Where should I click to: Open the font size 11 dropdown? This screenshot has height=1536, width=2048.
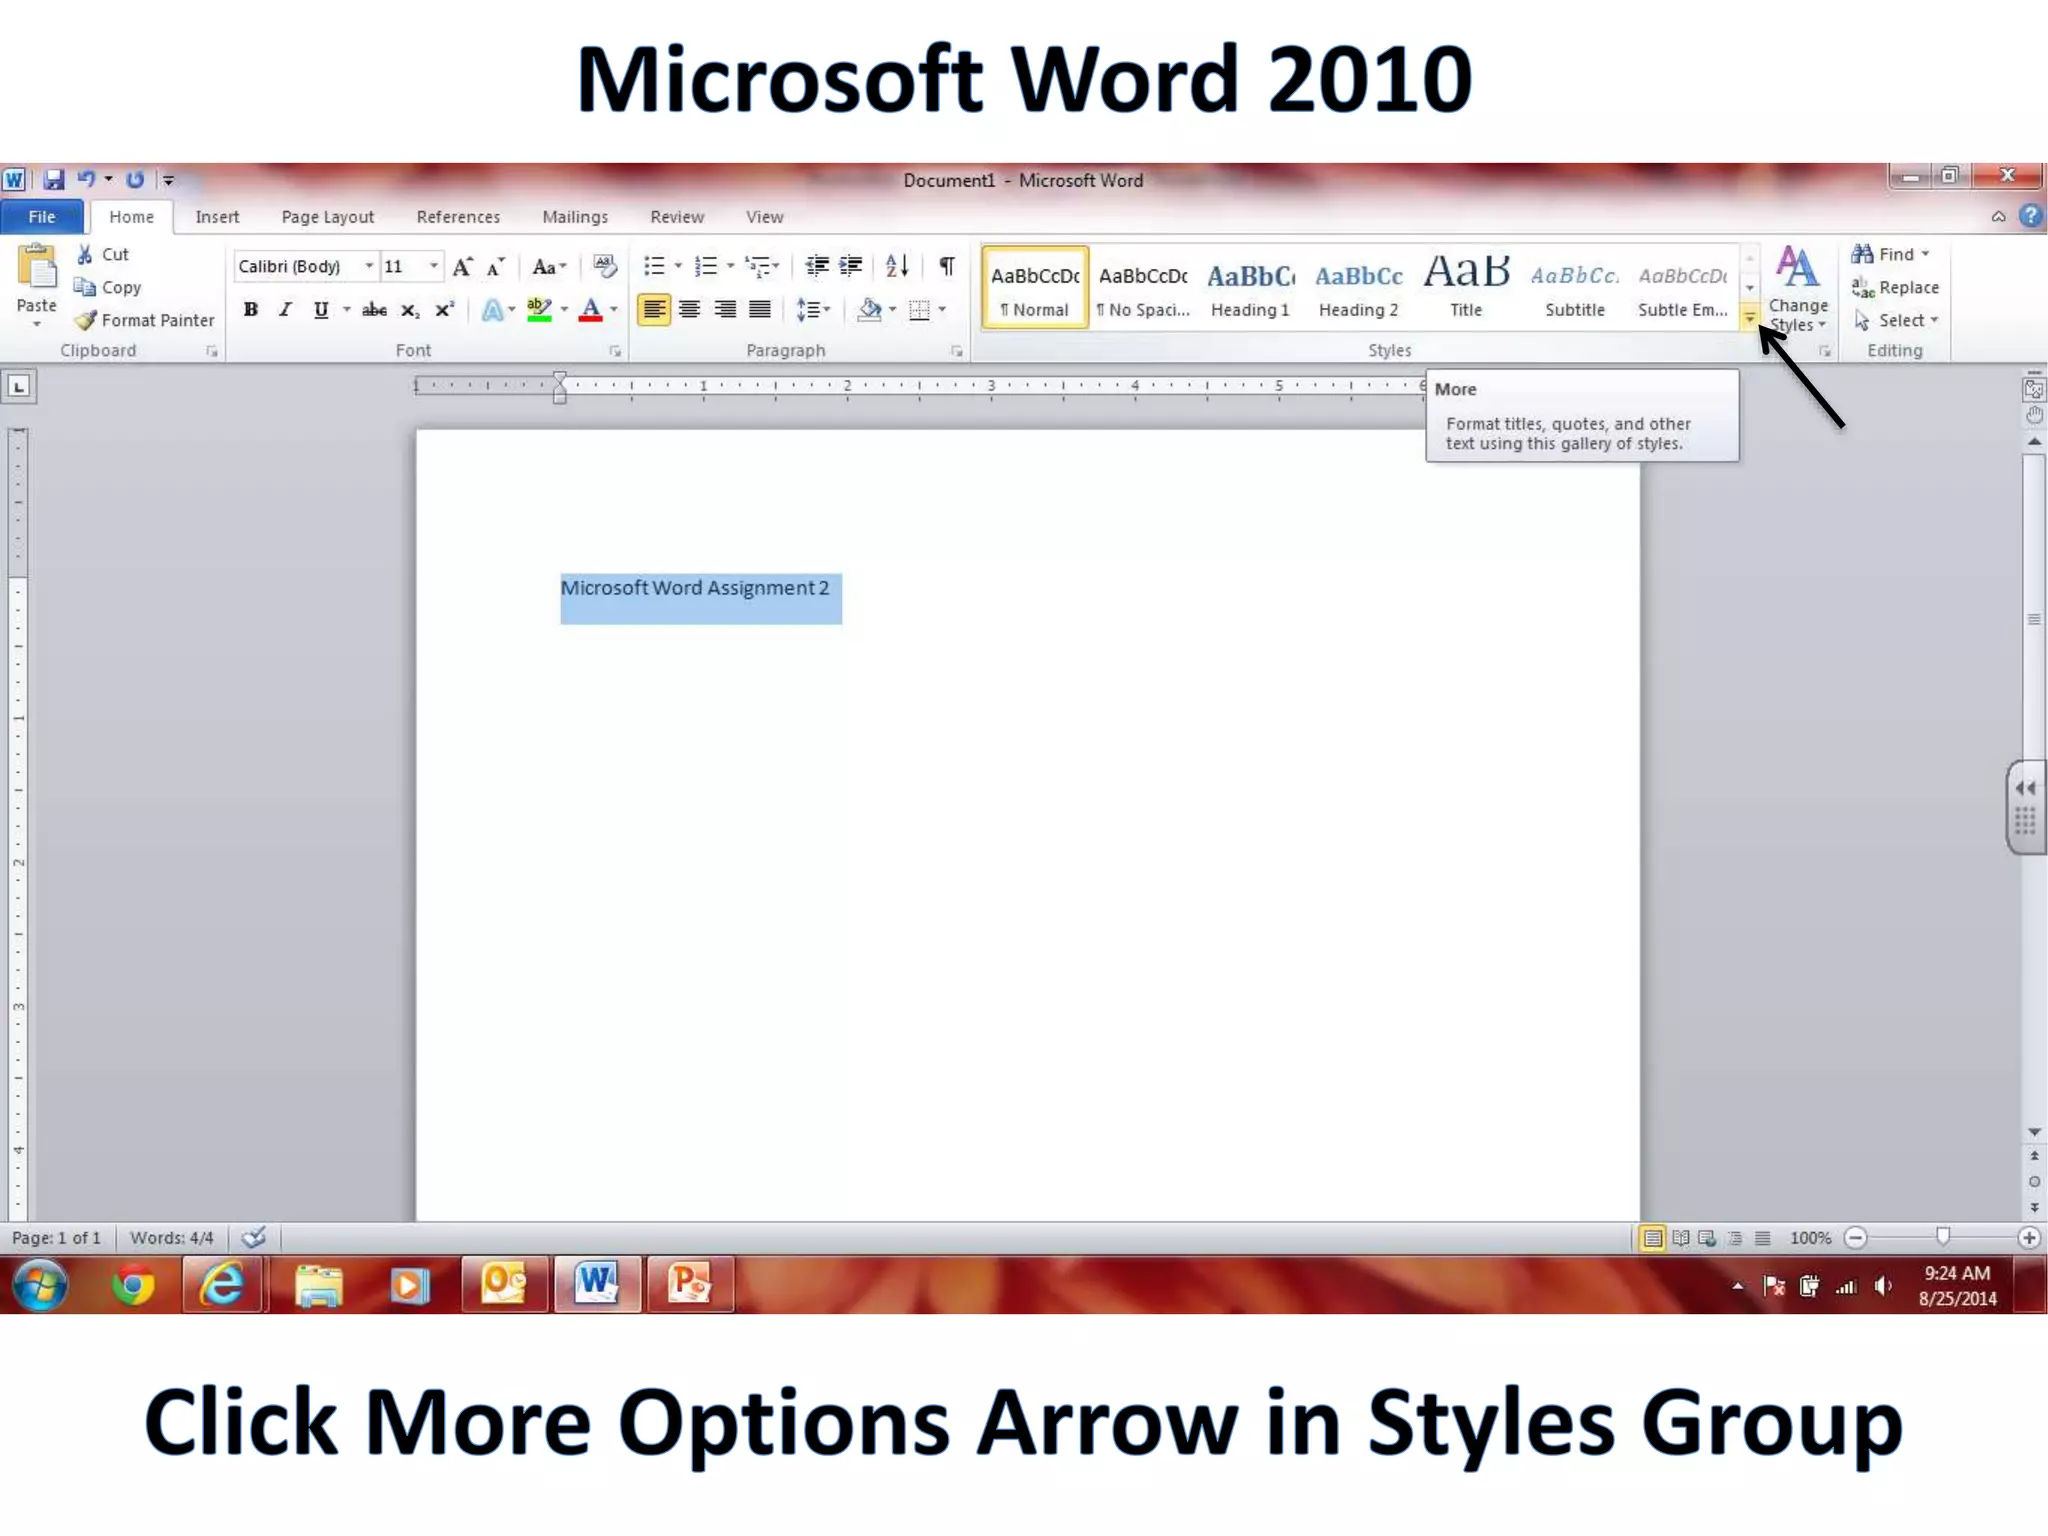434,266
